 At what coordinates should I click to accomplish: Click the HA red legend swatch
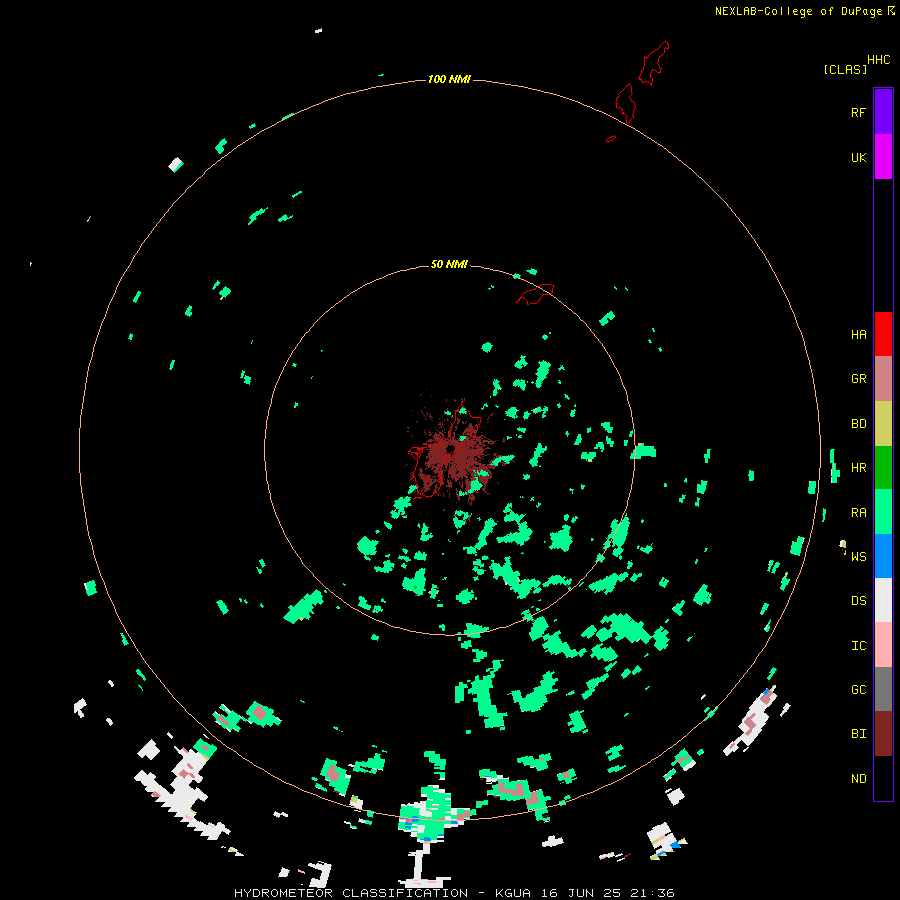(x=883, y=334)
